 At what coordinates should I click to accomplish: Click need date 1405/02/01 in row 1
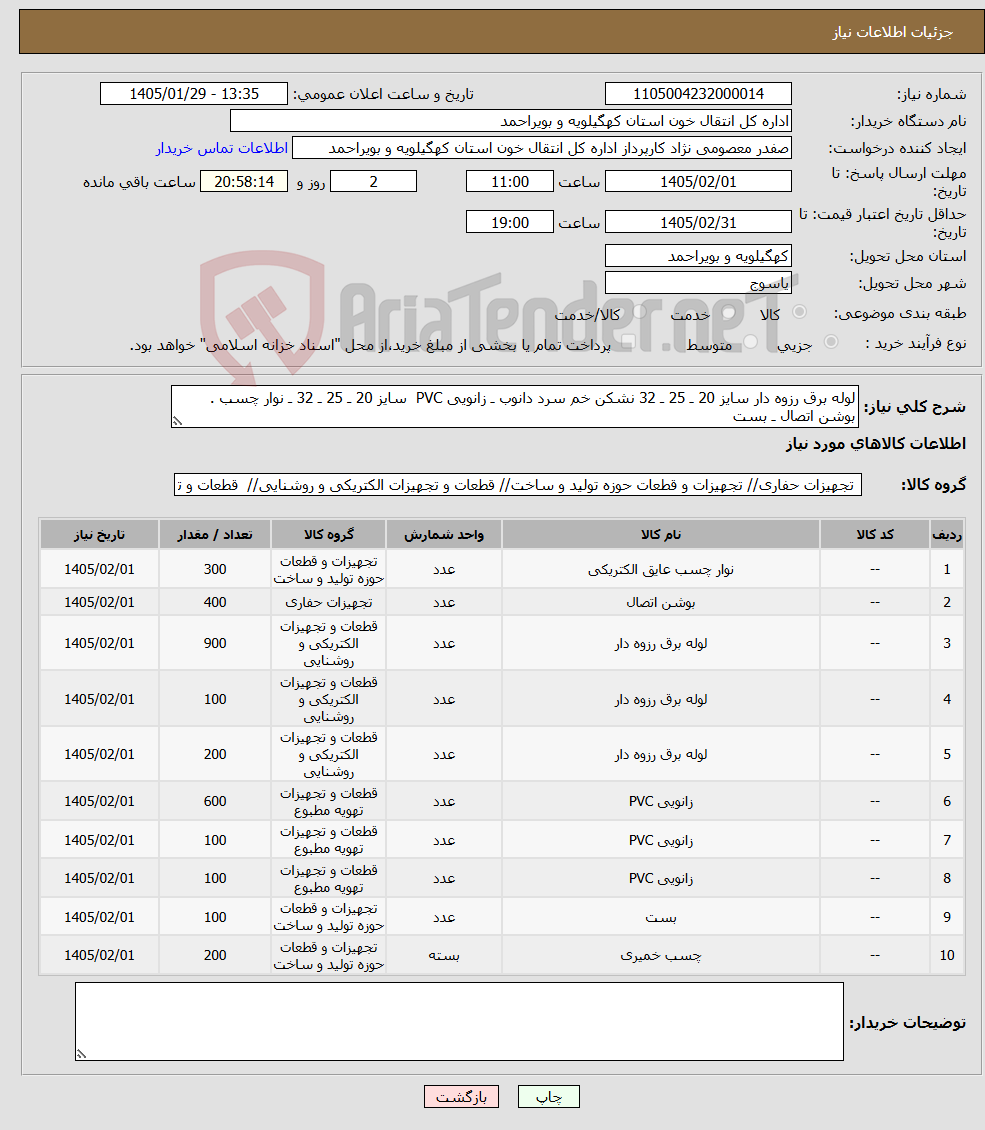point(99,569)
